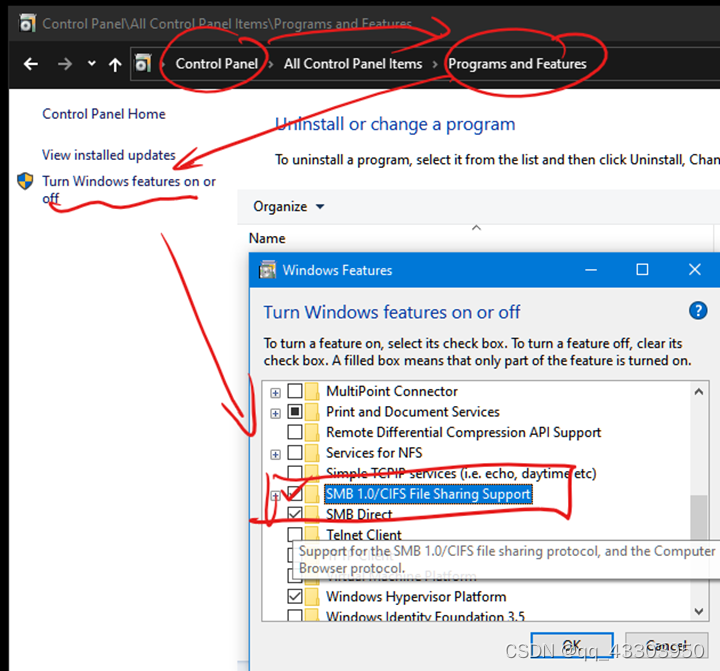Expand the chevron after the Control Panel breadcrumb
The width and height of the screenshot is (720, 671).
click(271, 64)
